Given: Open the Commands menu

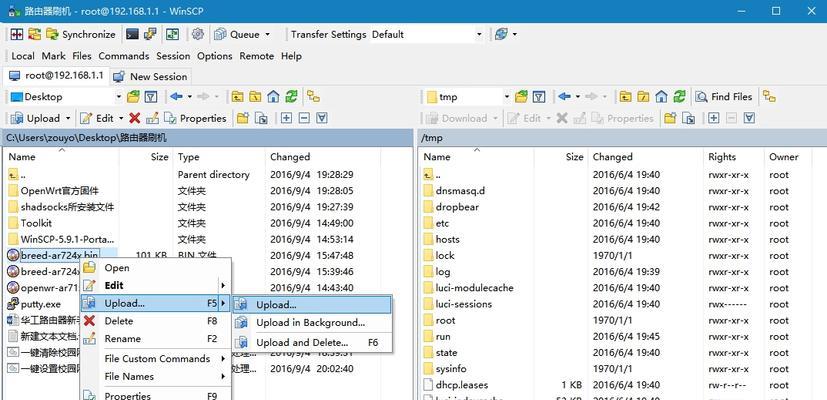Looking at the screenshot, I should point(124,56).
